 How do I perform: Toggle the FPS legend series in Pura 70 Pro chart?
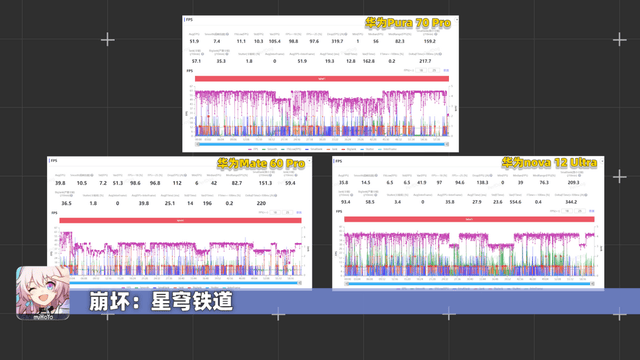253,149
